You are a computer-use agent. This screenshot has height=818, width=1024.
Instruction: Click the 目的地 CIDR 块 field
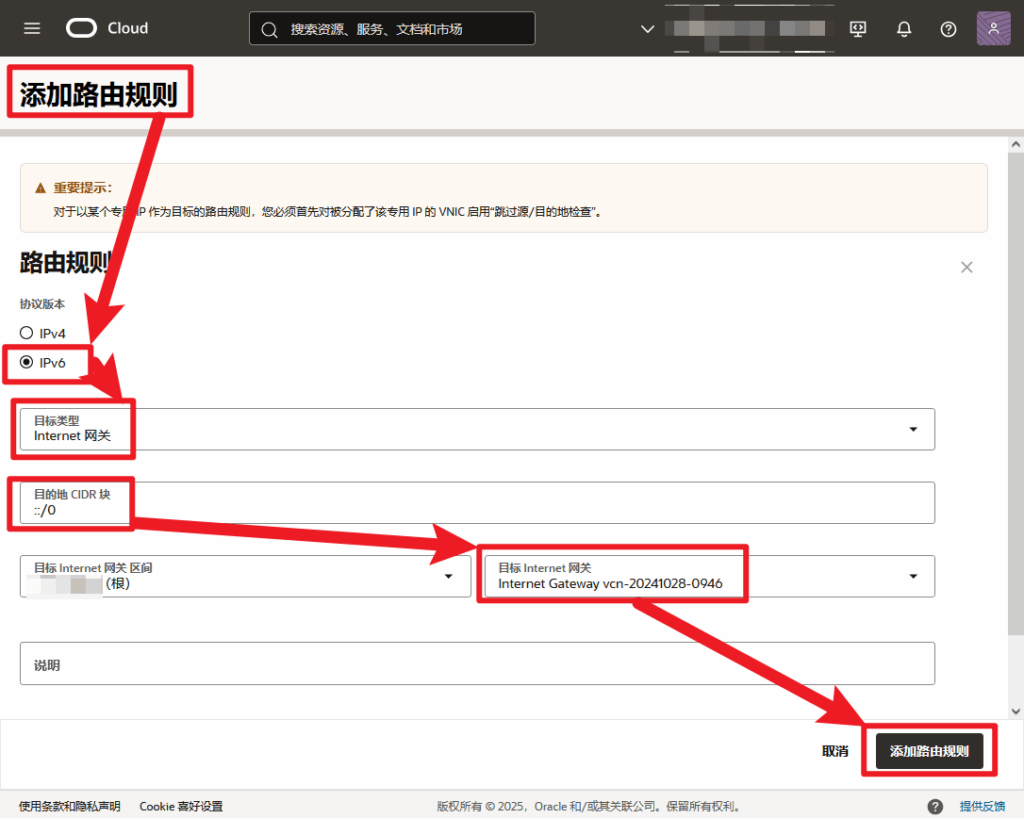(477, 503)
